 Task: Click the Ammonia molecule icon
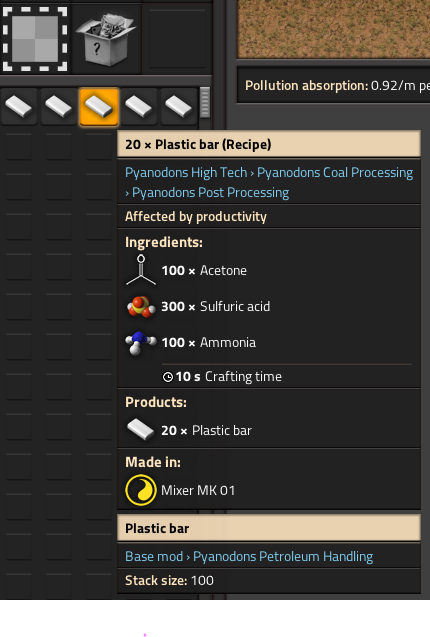[141, 342]
